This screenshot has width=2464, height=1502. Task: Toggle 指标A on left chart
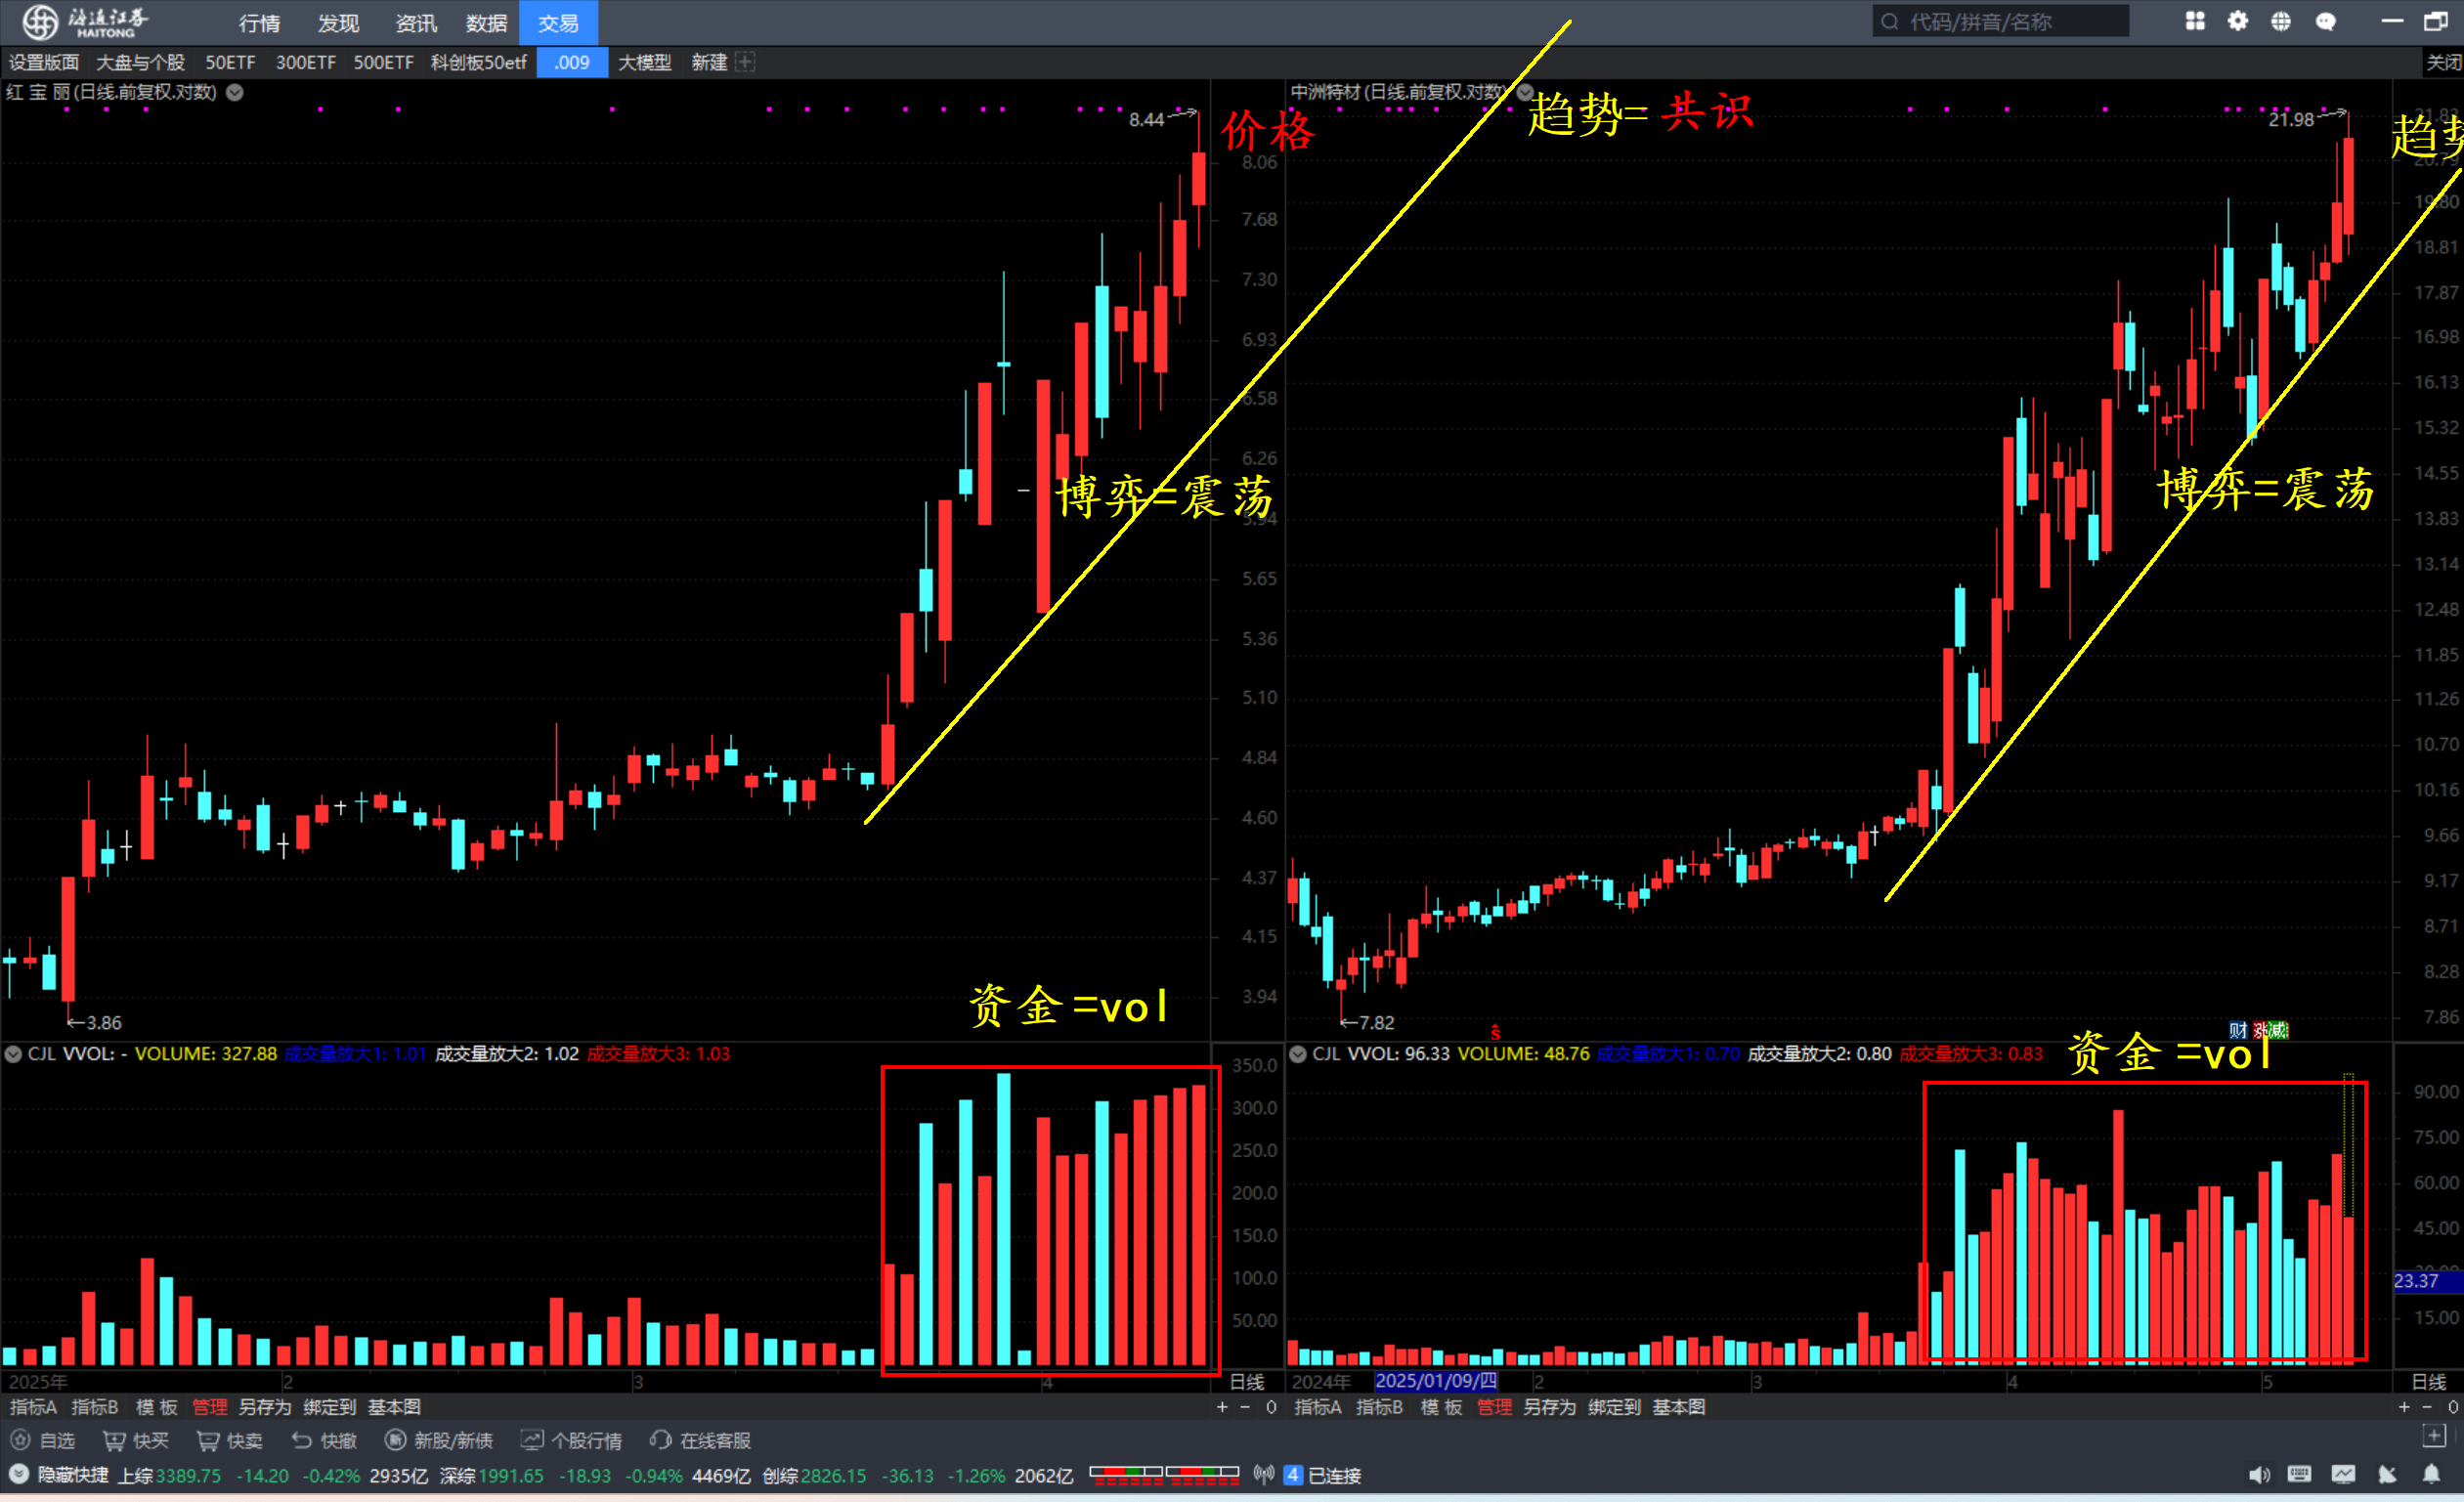click(x=33, y=1407)
